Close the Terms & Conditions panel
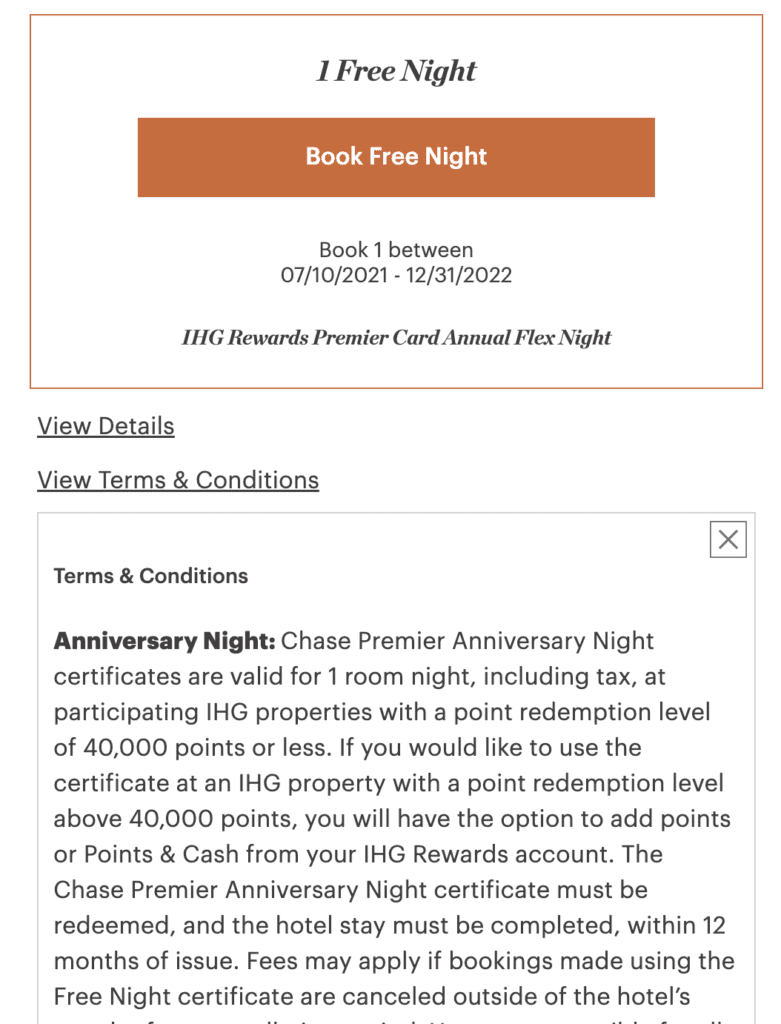This screenshot has width=781, height=1024. coord(728,540)
